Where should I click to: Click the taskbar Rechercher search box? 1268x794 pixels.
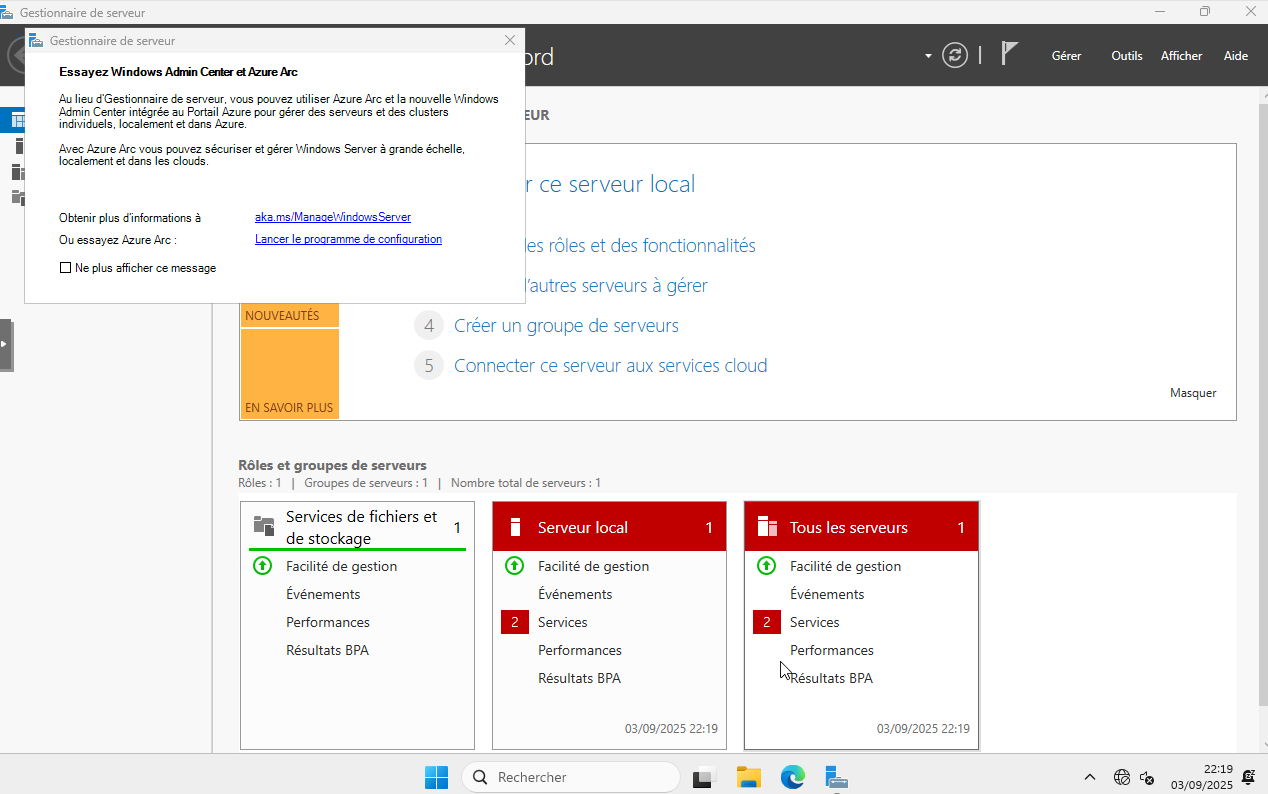pyautogui.click(x=570, y=777)
